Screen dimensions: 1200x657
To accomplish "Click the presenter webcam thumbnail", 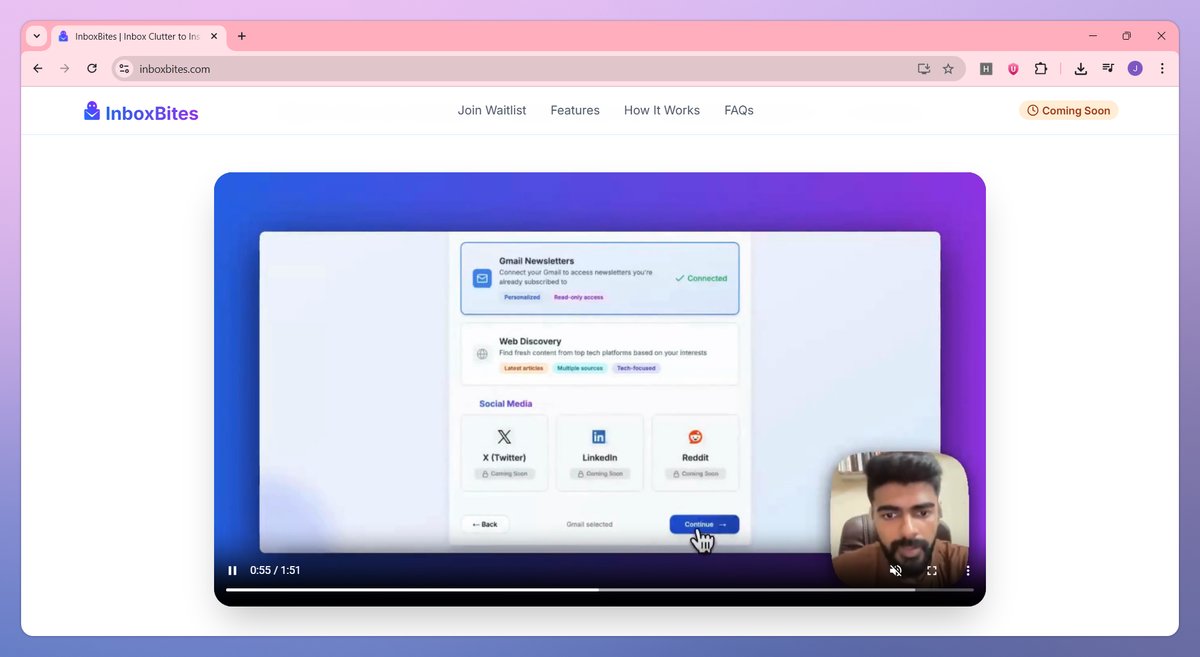I will click(899, 518).
